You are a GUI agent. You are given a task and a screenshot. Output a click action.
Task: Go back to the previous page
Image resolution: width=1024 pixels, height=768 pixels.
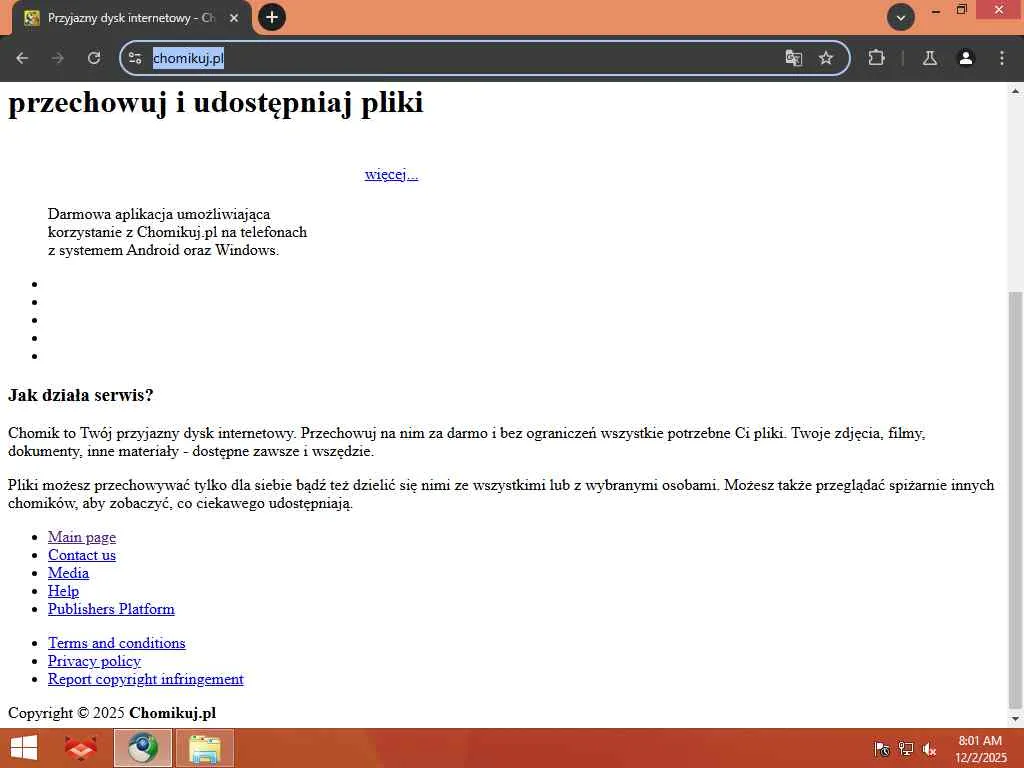pos(22,58)
